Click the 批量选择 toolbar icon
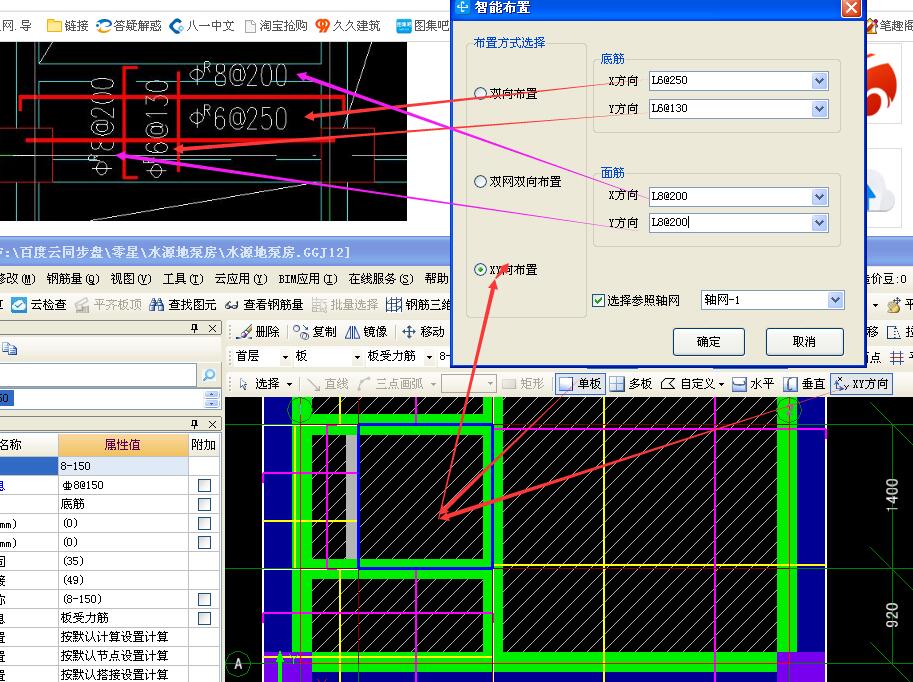 (x=319, y=305)
